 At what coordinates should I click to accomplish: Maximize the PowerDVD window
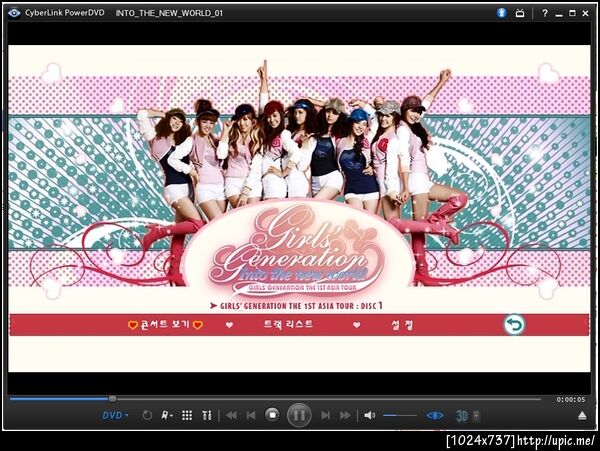click(x=572, y=13)
